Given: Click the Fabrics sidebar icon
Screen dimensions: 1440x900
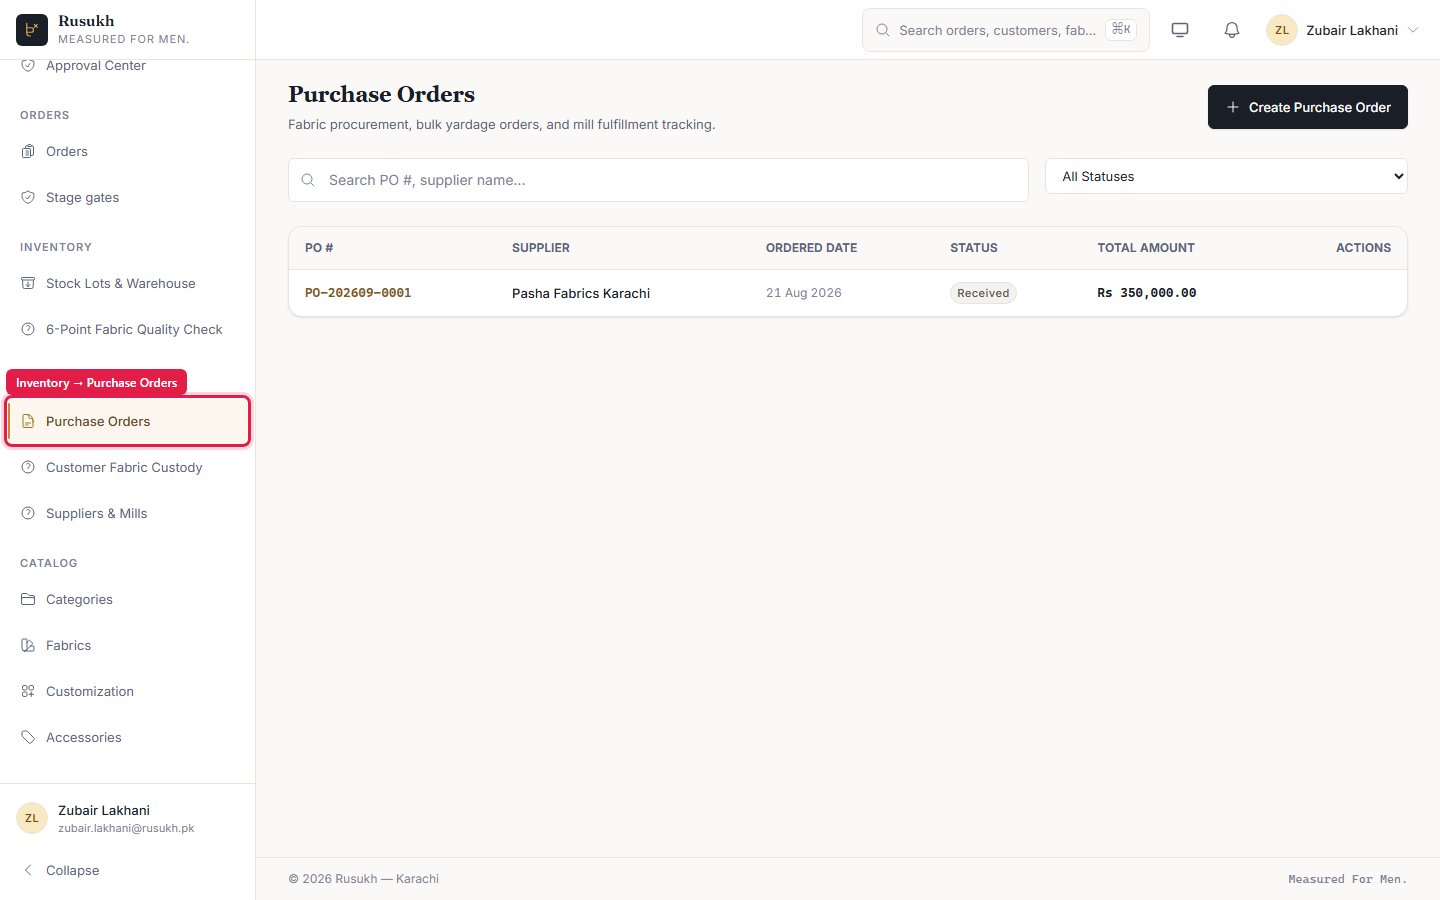Looking at the screenshot, I should coord(28,645).
